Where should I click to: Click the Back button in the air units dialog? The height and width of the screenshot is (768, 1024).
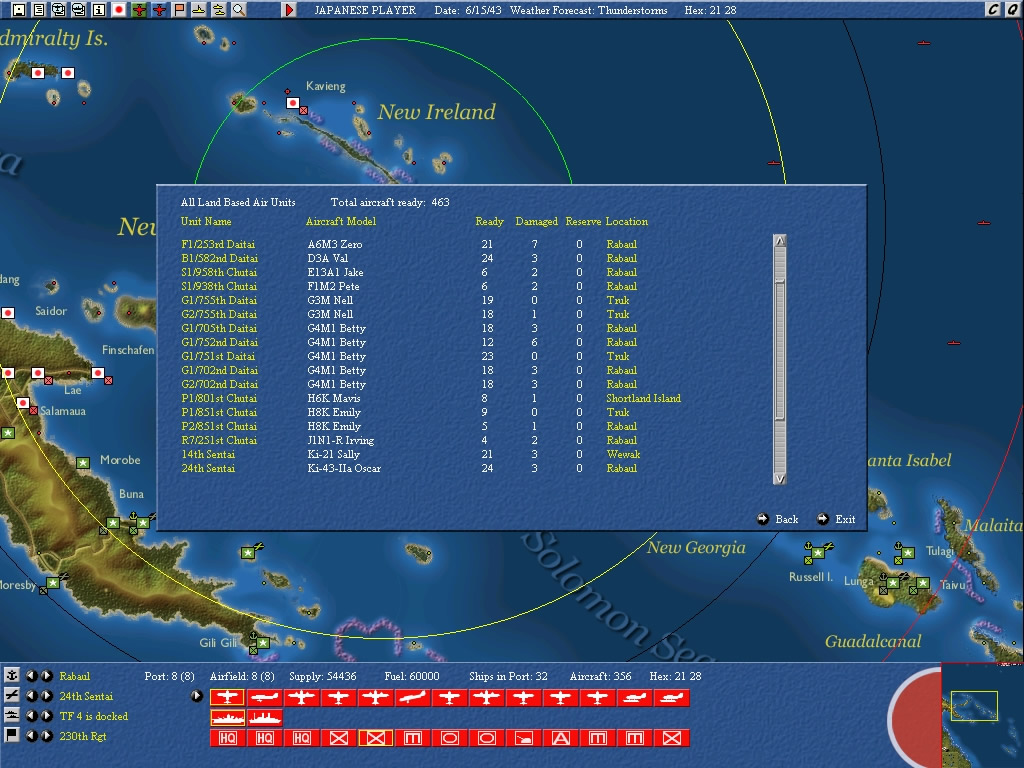[778, 519]
